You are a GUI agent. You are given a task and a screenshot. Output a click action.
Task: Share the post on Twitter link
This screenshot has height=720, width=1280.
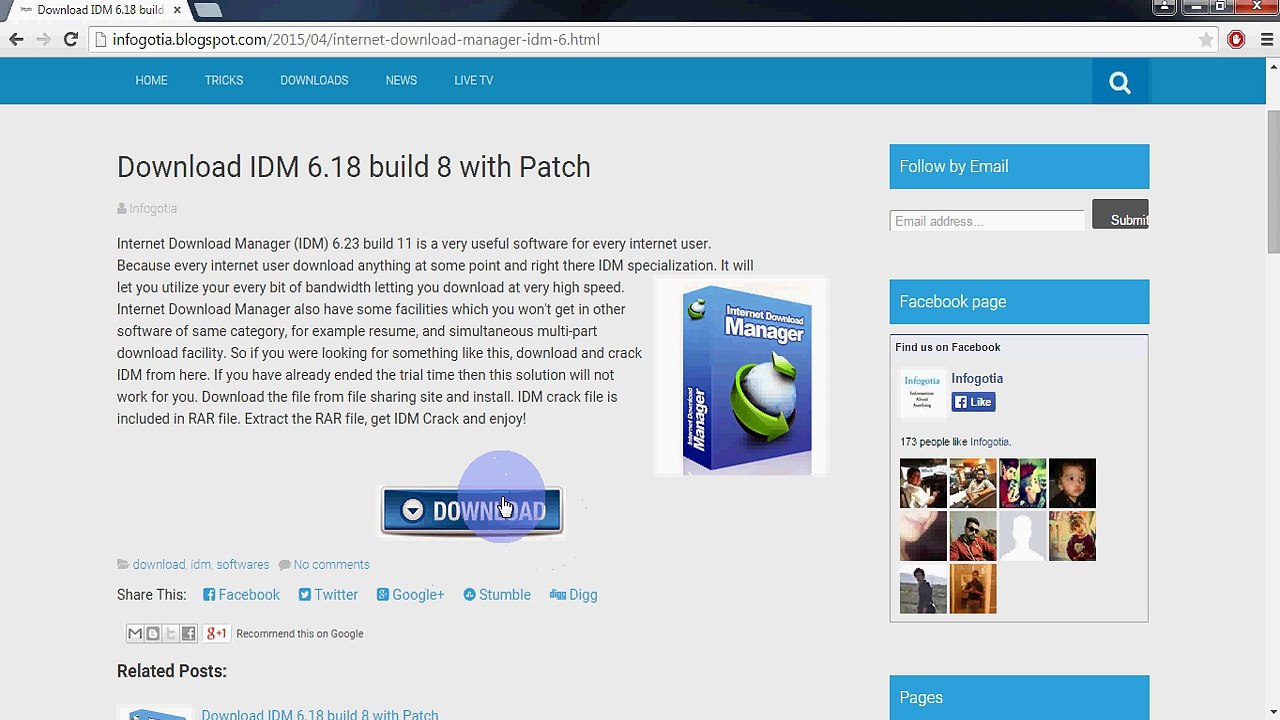328,594
